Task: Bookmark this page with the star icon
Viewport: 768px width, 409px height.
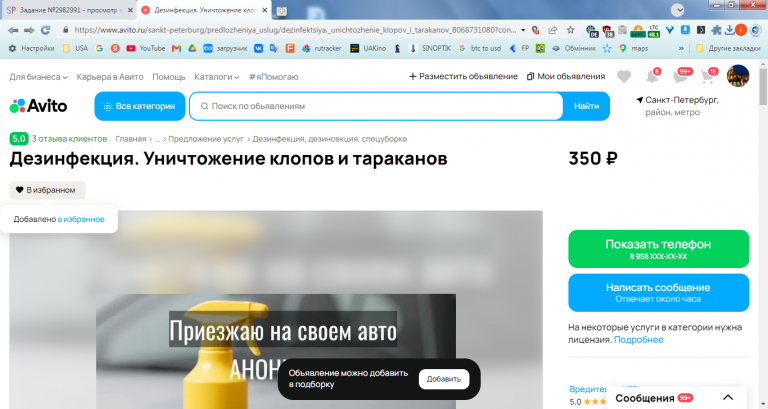Action: (x=571, y=30)
